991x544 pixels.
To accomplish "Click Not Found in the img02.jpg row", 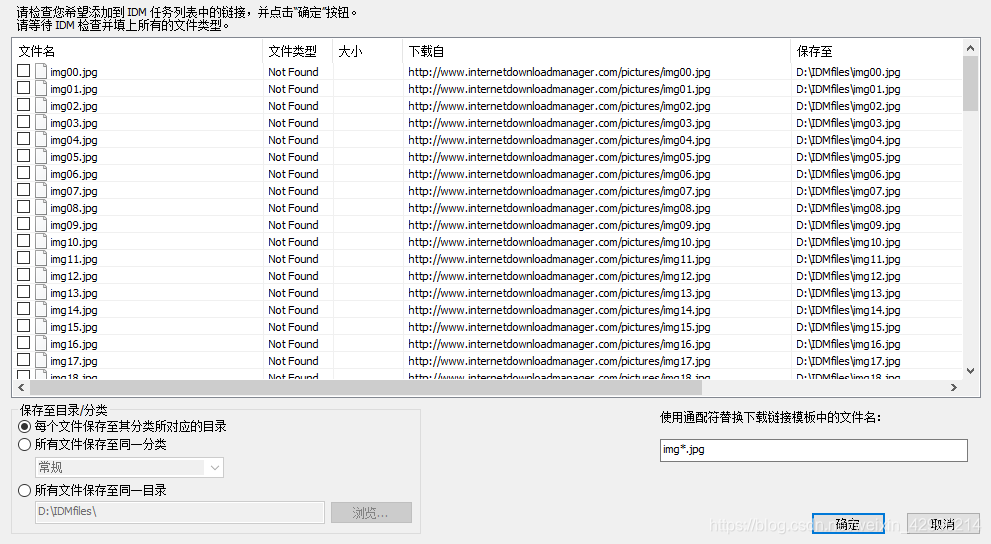I will click(x=293, y=106).
